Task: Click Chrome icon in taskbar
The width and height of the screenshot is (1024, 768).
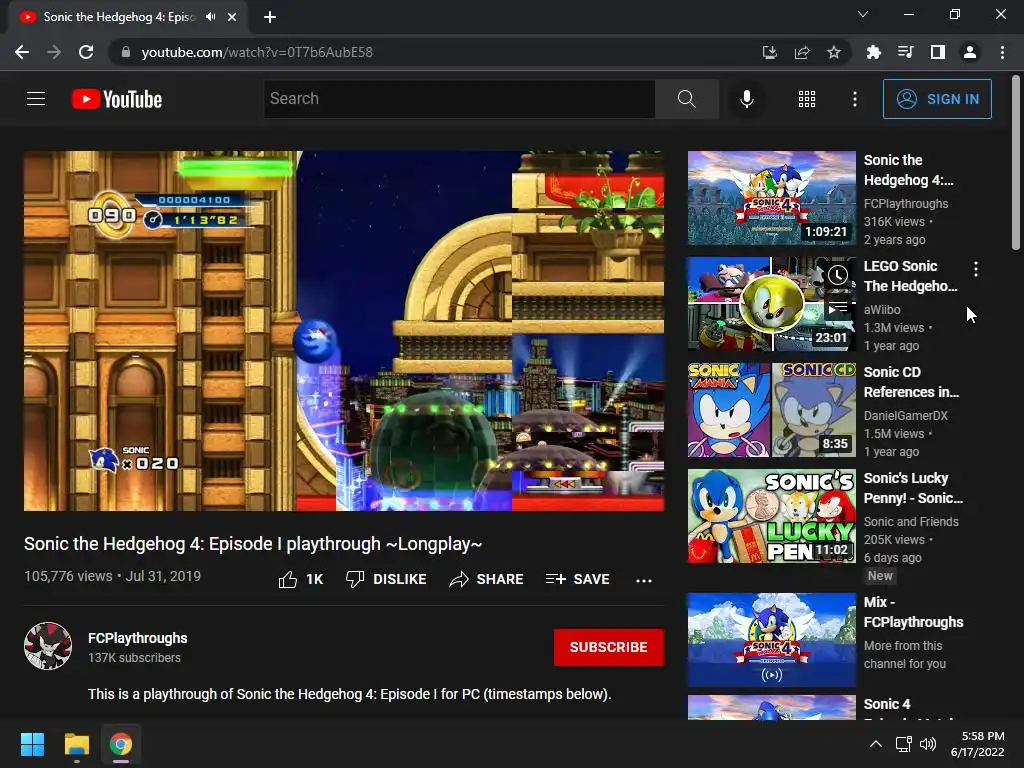Action: click(x=121, y=744)
